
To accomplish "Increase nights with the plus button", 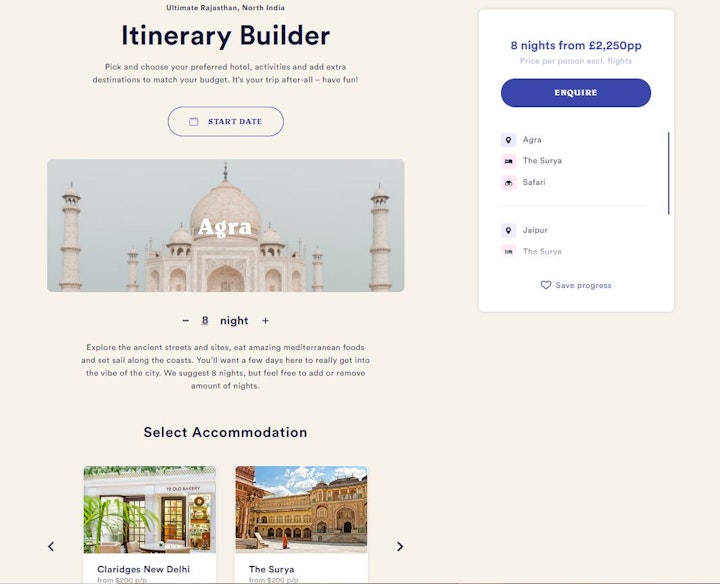I will (265, 320).
